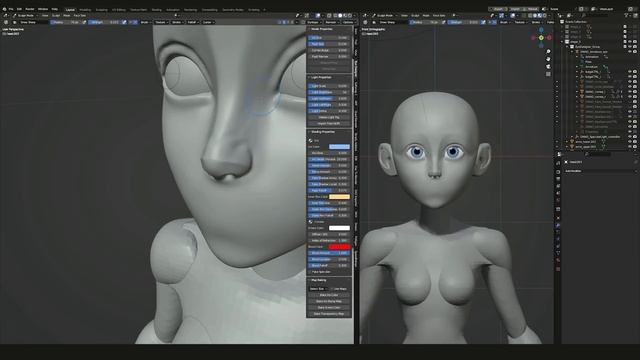Expand the Cursor settings popover
Screen dimensions: 640x360
[x=208, y=22]
